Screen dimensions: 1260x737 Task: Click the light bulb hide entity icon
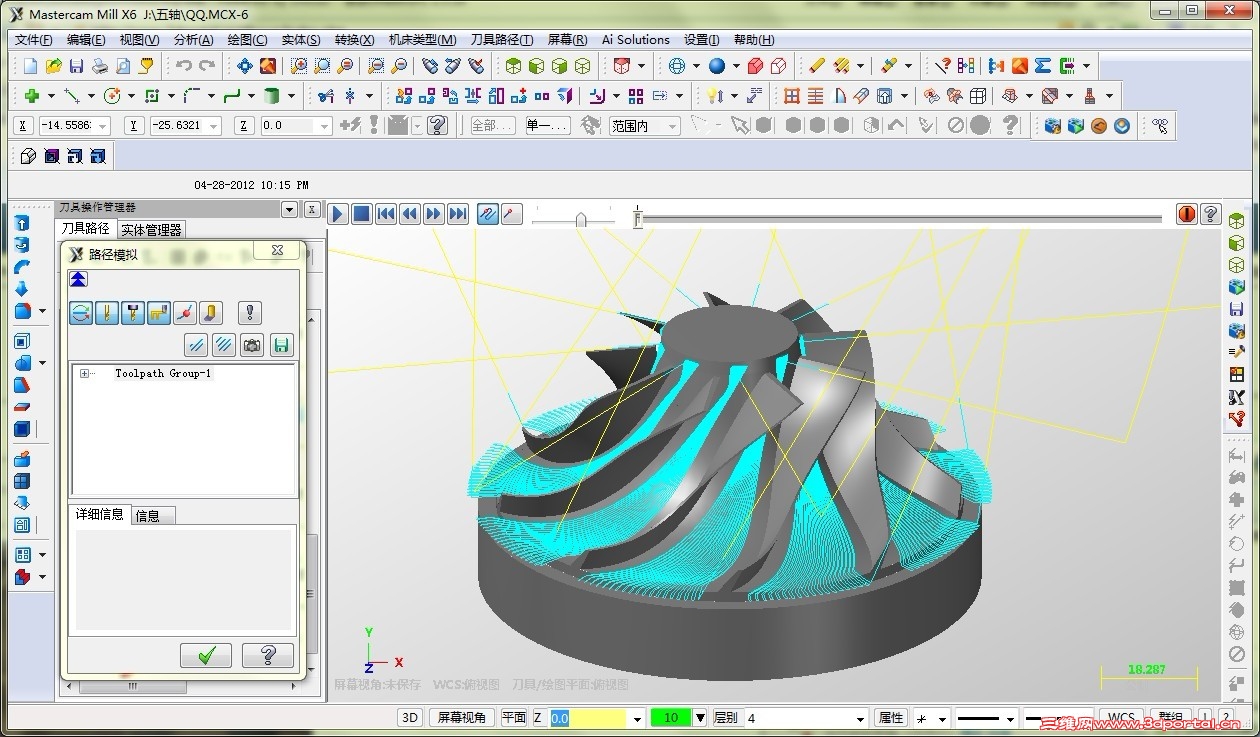[714, 96]
